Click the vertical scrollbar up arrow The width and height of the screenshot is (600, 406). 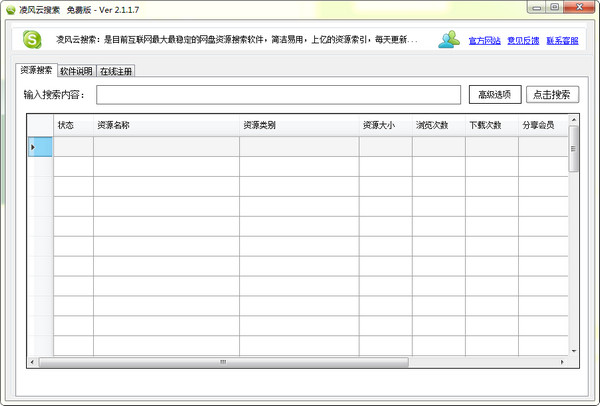coord(573,119)
